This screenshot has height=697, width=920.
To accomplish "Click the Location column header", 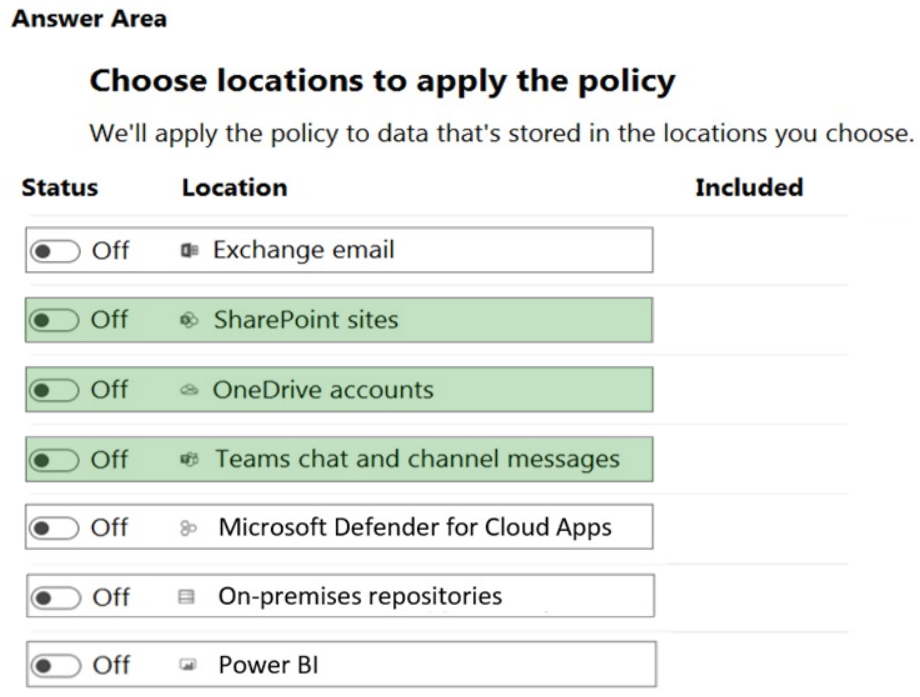I will point(234,188).
